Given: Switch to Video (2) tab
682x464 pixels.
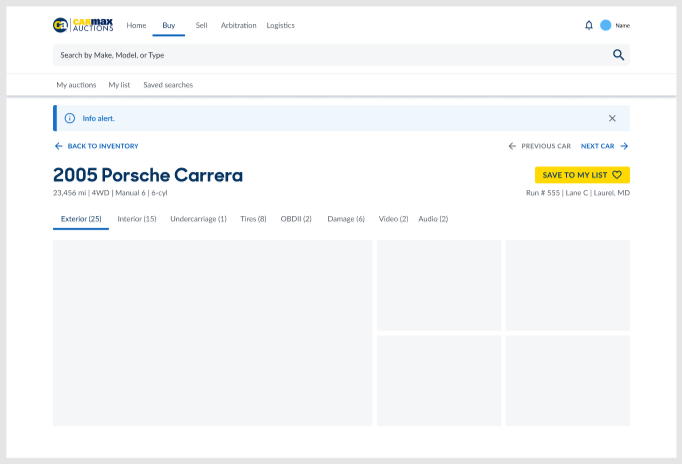Looking at the screenshot, I should 393,219.
